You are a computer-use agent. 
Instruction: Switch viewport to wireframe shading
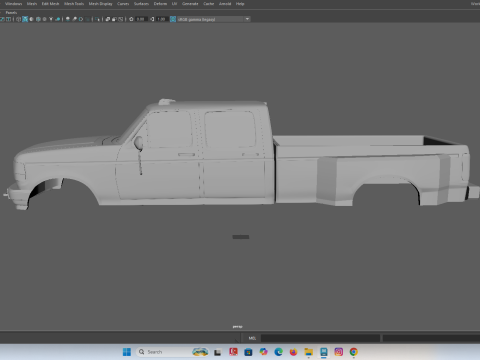click(x=18, y=19)
